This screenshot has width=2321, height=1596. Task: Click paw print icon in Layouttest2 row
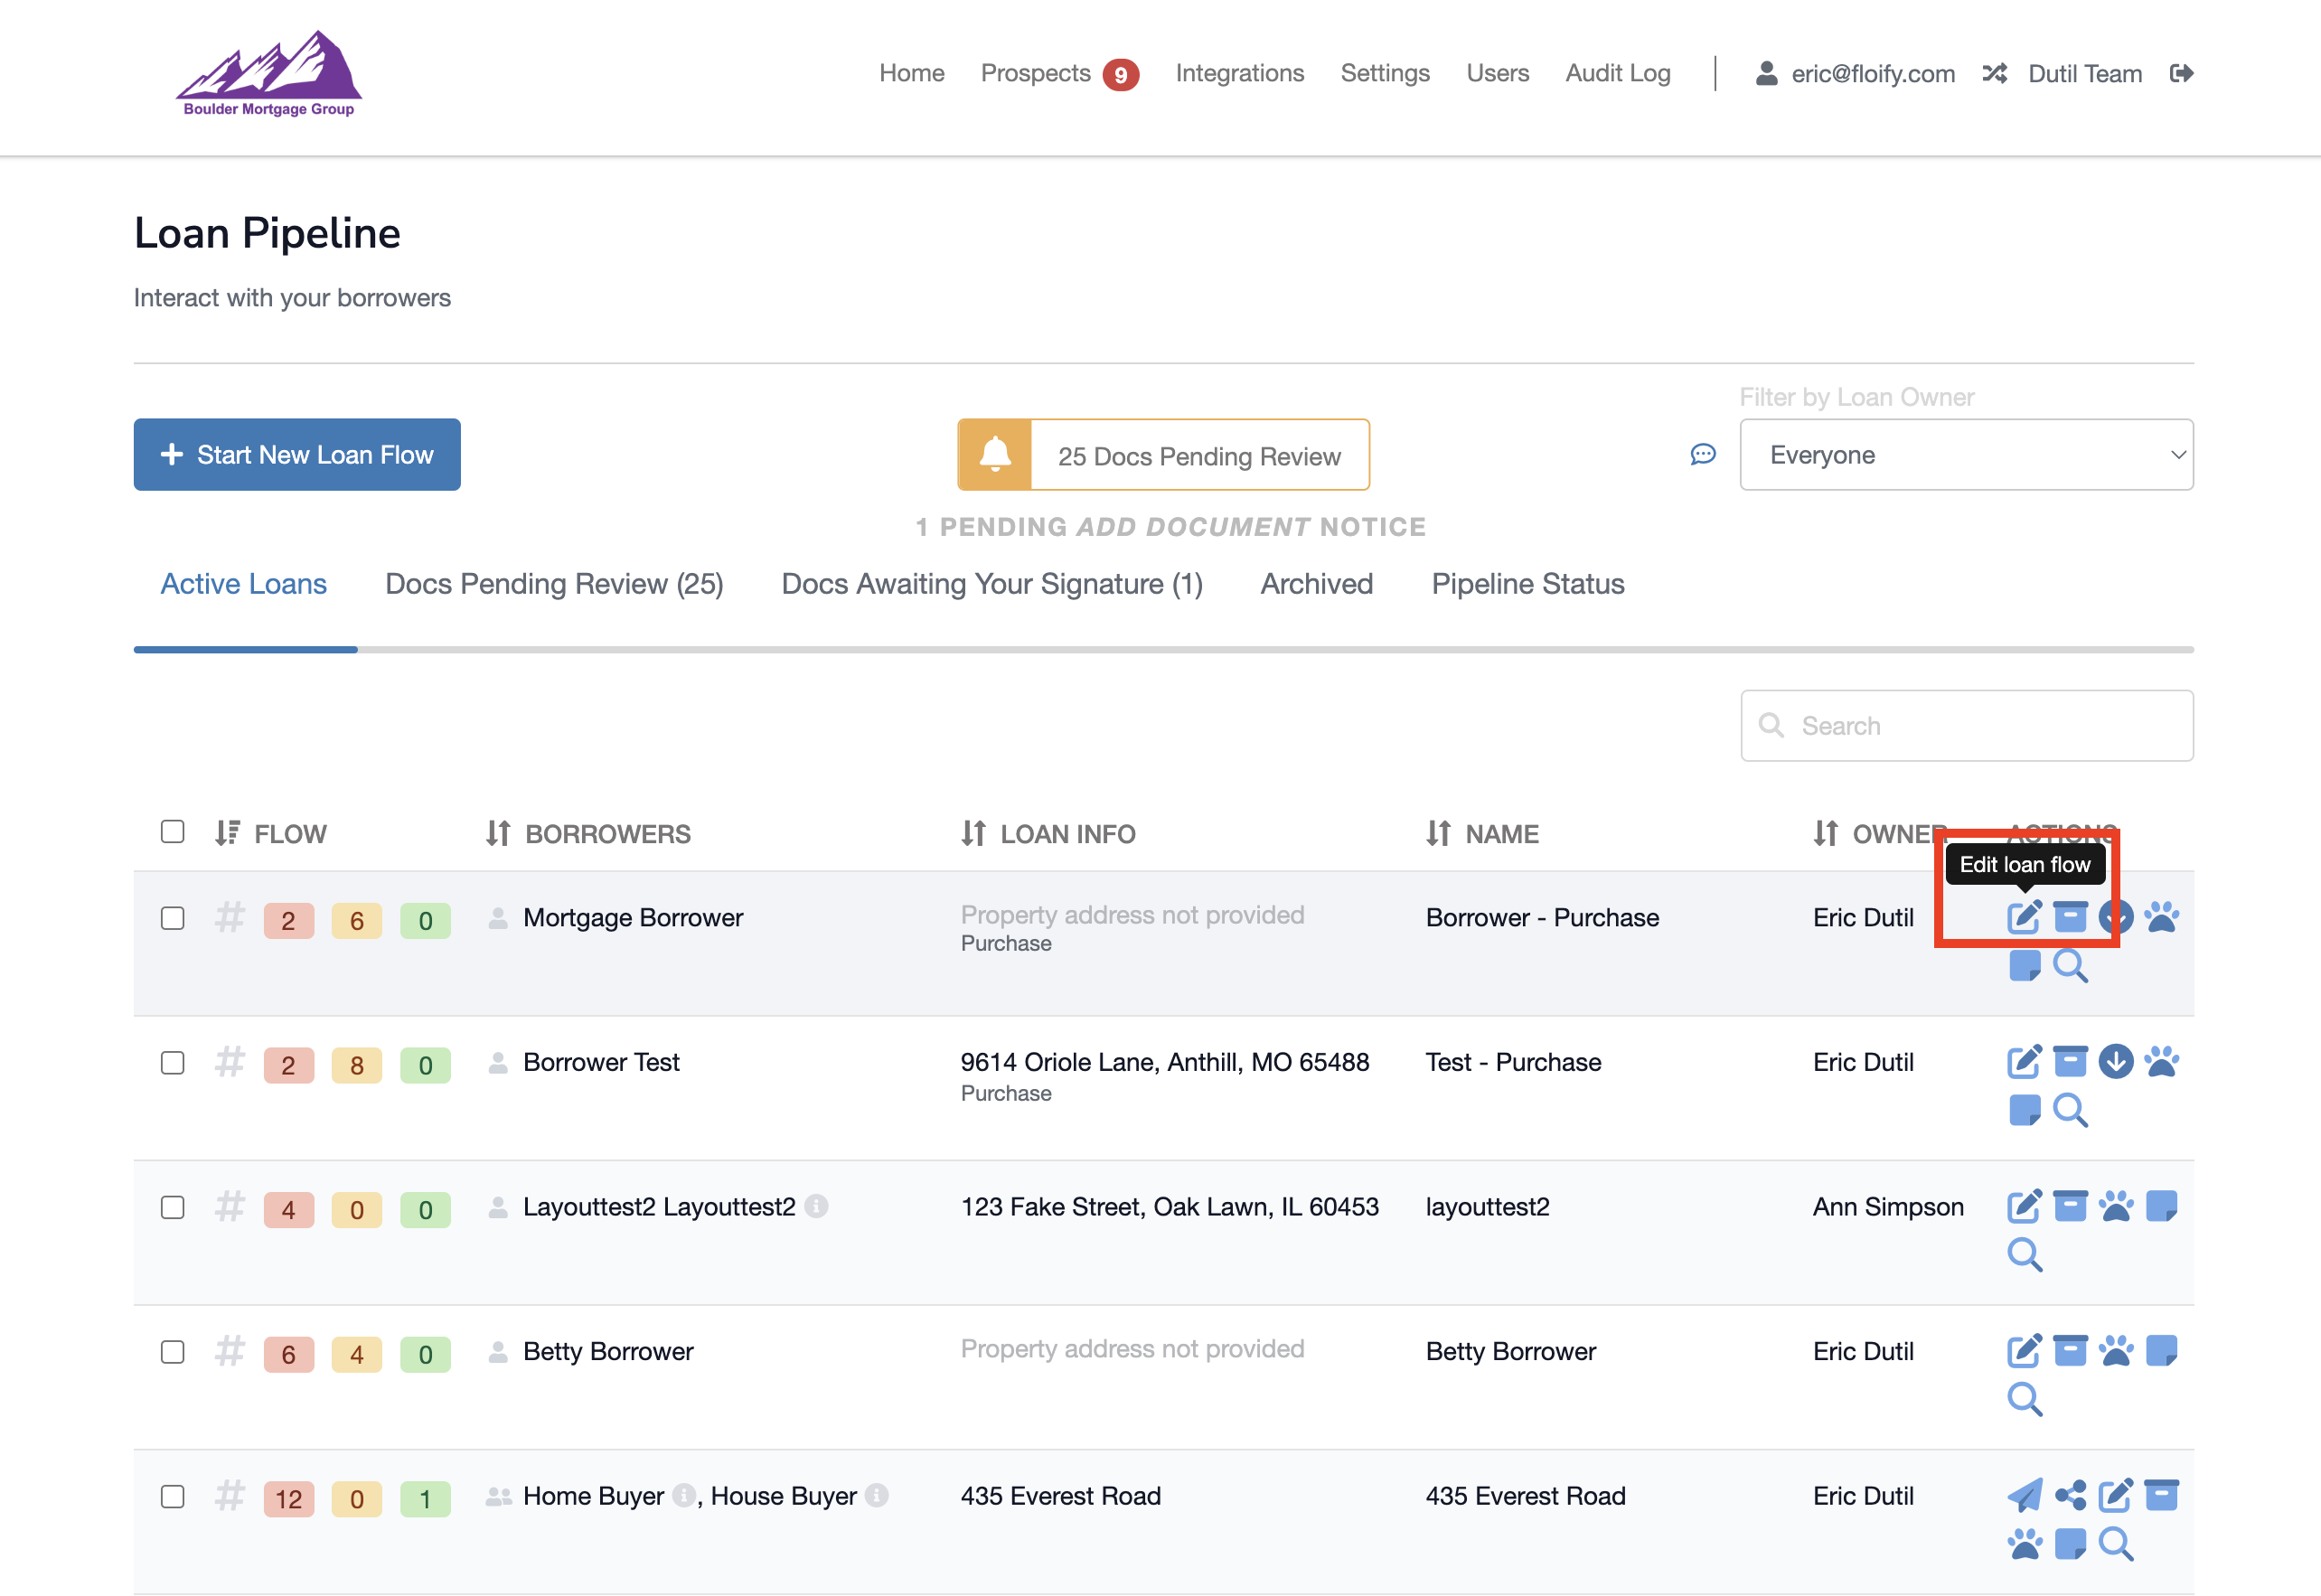click(2116, 1206)
